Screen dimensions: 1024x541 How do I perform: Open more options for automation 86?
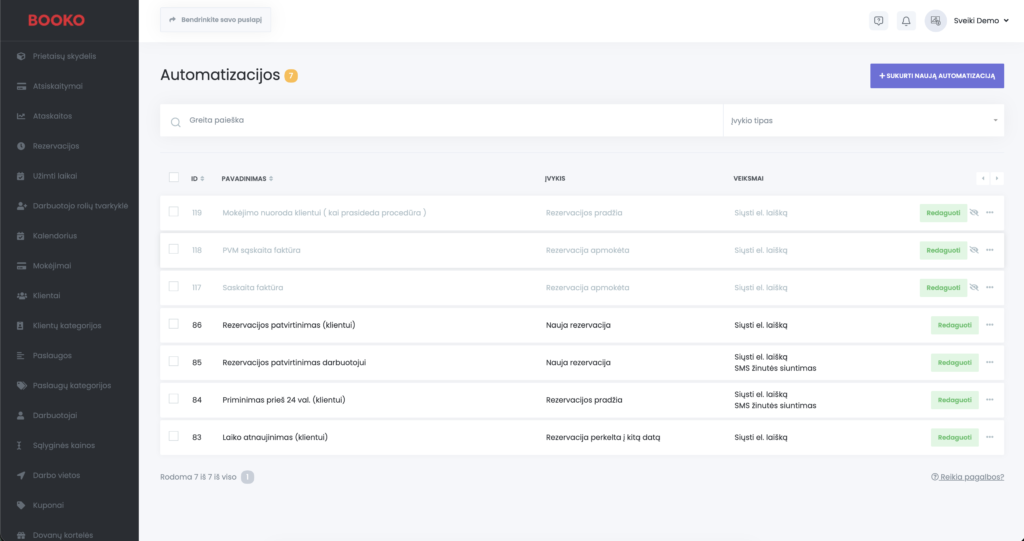tap(990, 325)
